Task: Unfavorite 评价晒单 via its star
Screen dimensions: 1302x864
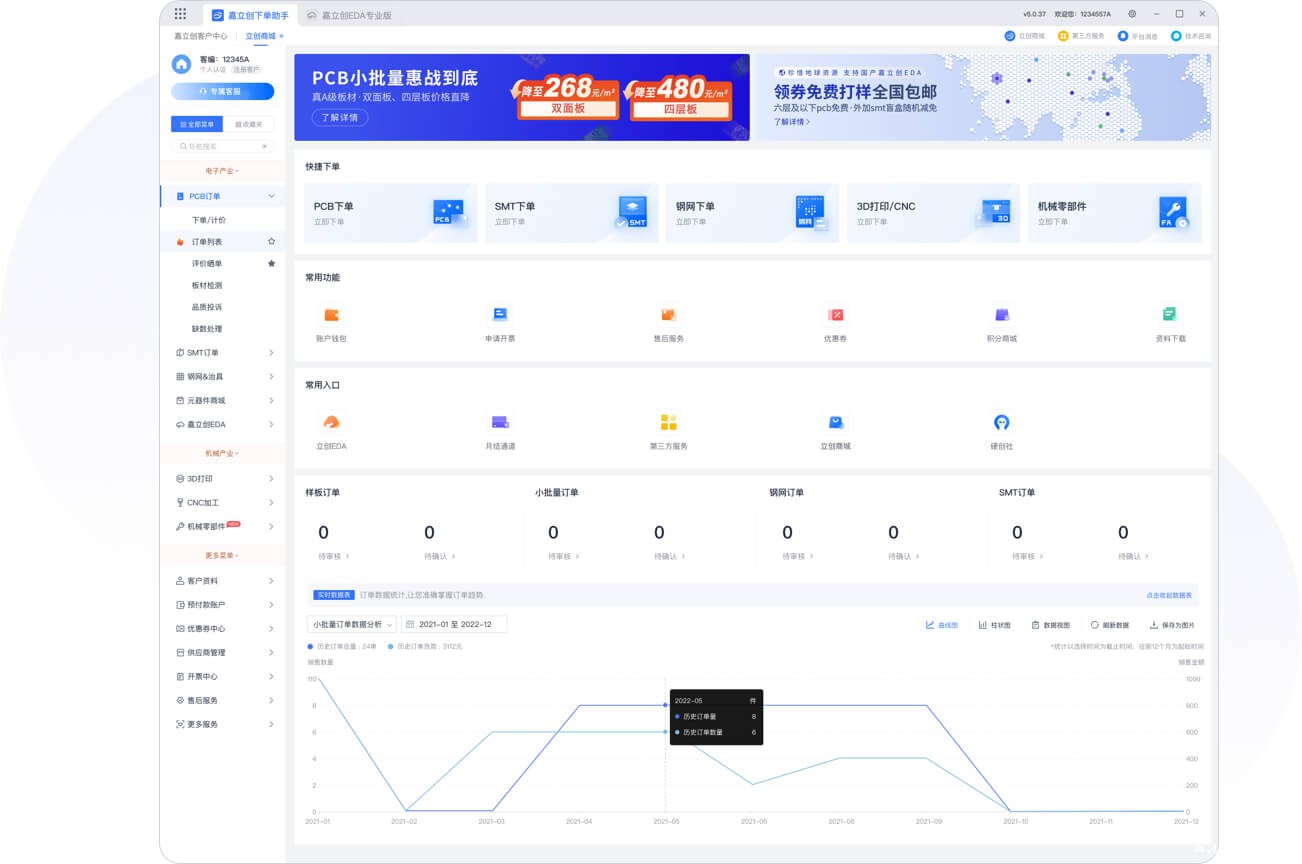Action: tap(271, 264)
